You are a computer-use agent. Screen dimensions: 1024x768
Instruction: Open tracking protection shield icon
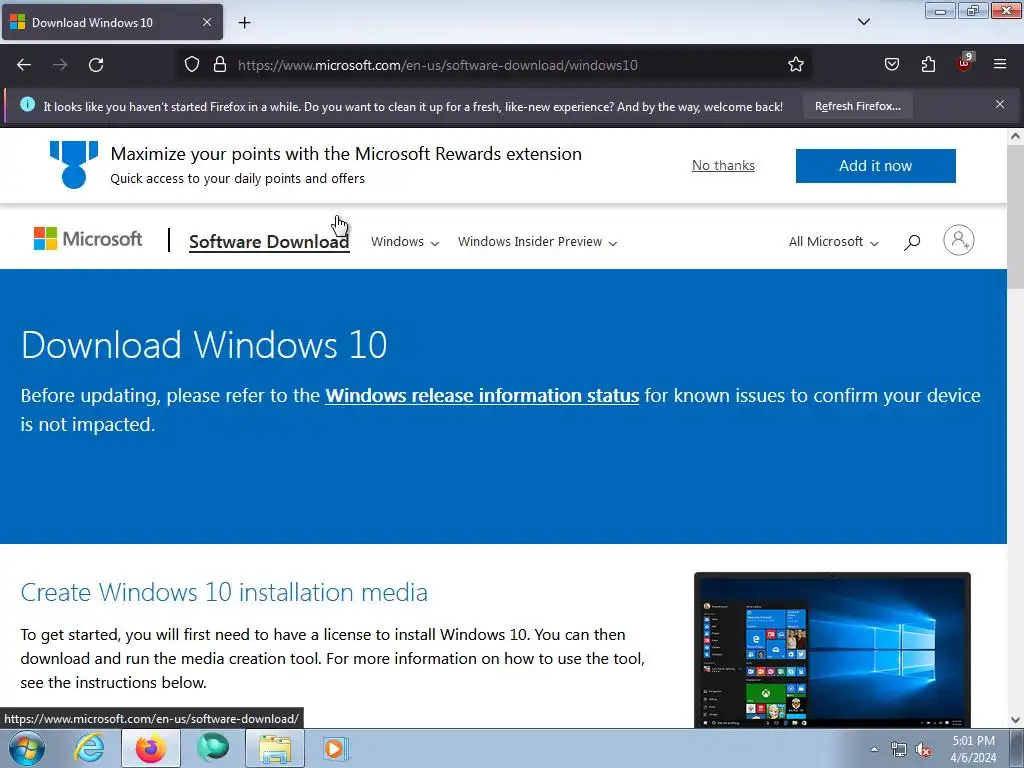(191, 65)
